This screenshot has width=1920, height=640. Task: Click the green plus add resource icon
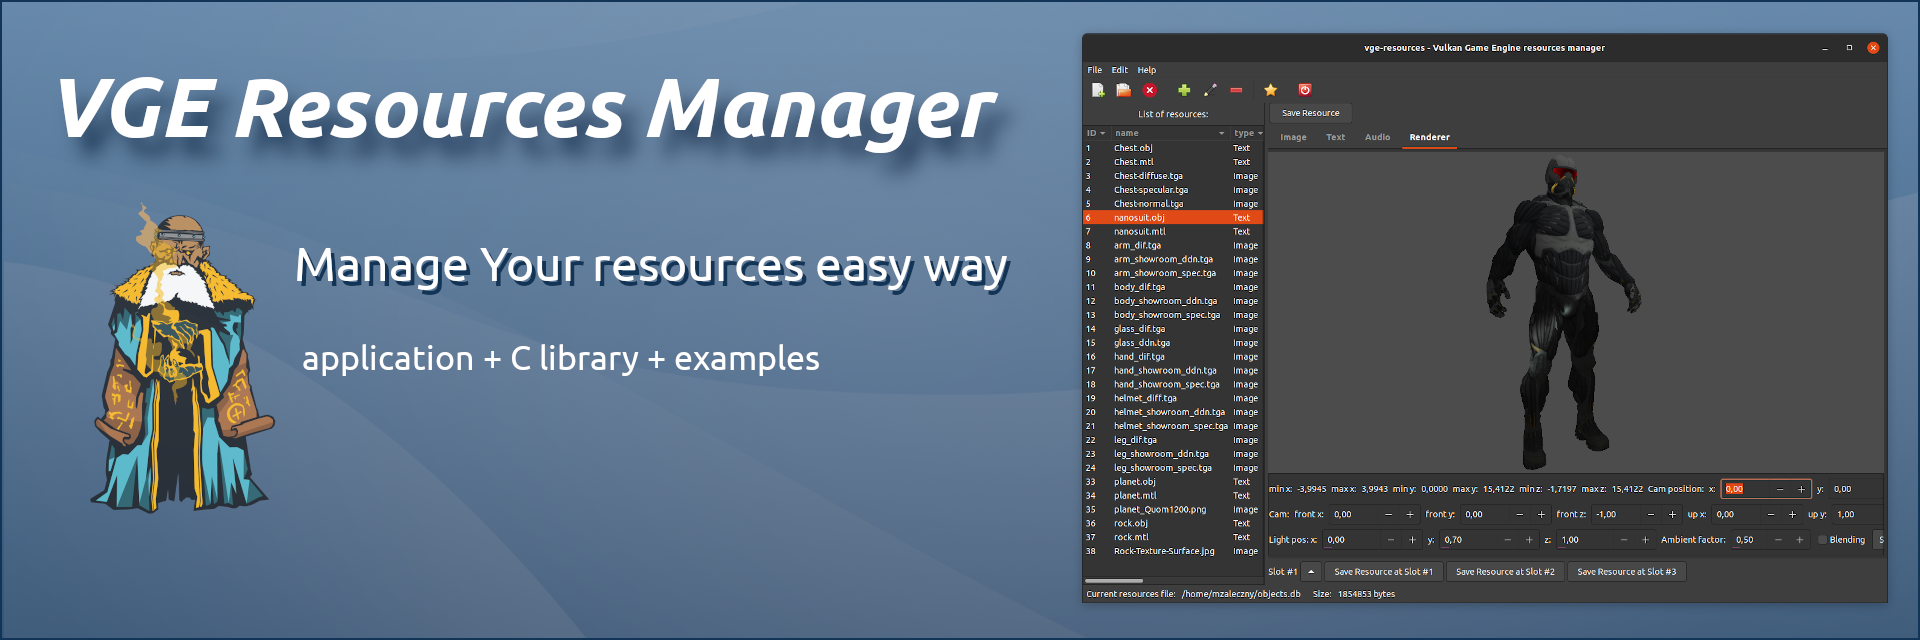1184,90
